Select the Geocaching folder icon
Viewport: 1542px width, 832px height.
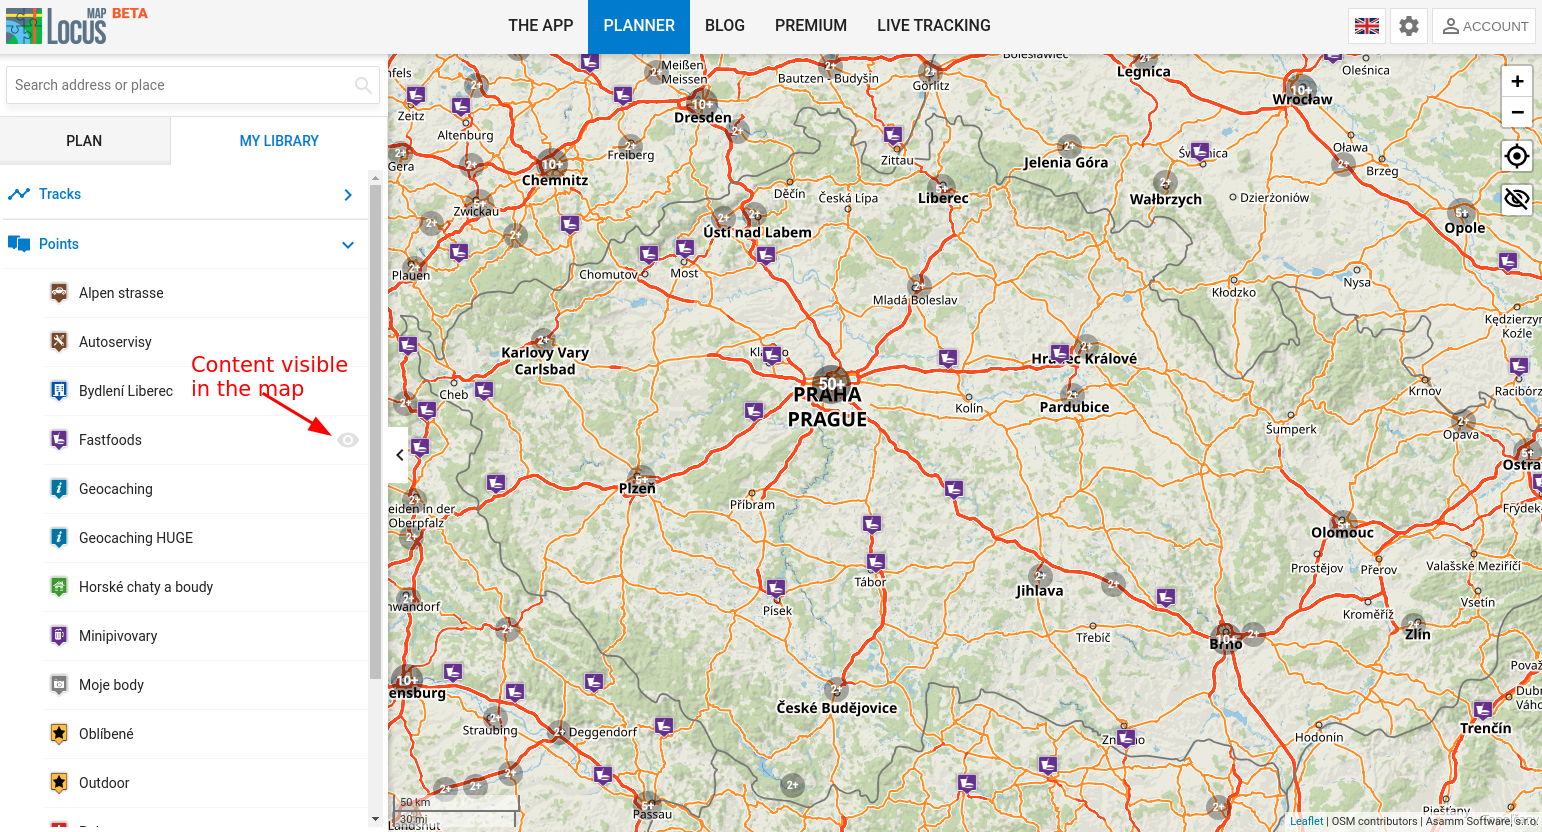(x=59, y=489)
